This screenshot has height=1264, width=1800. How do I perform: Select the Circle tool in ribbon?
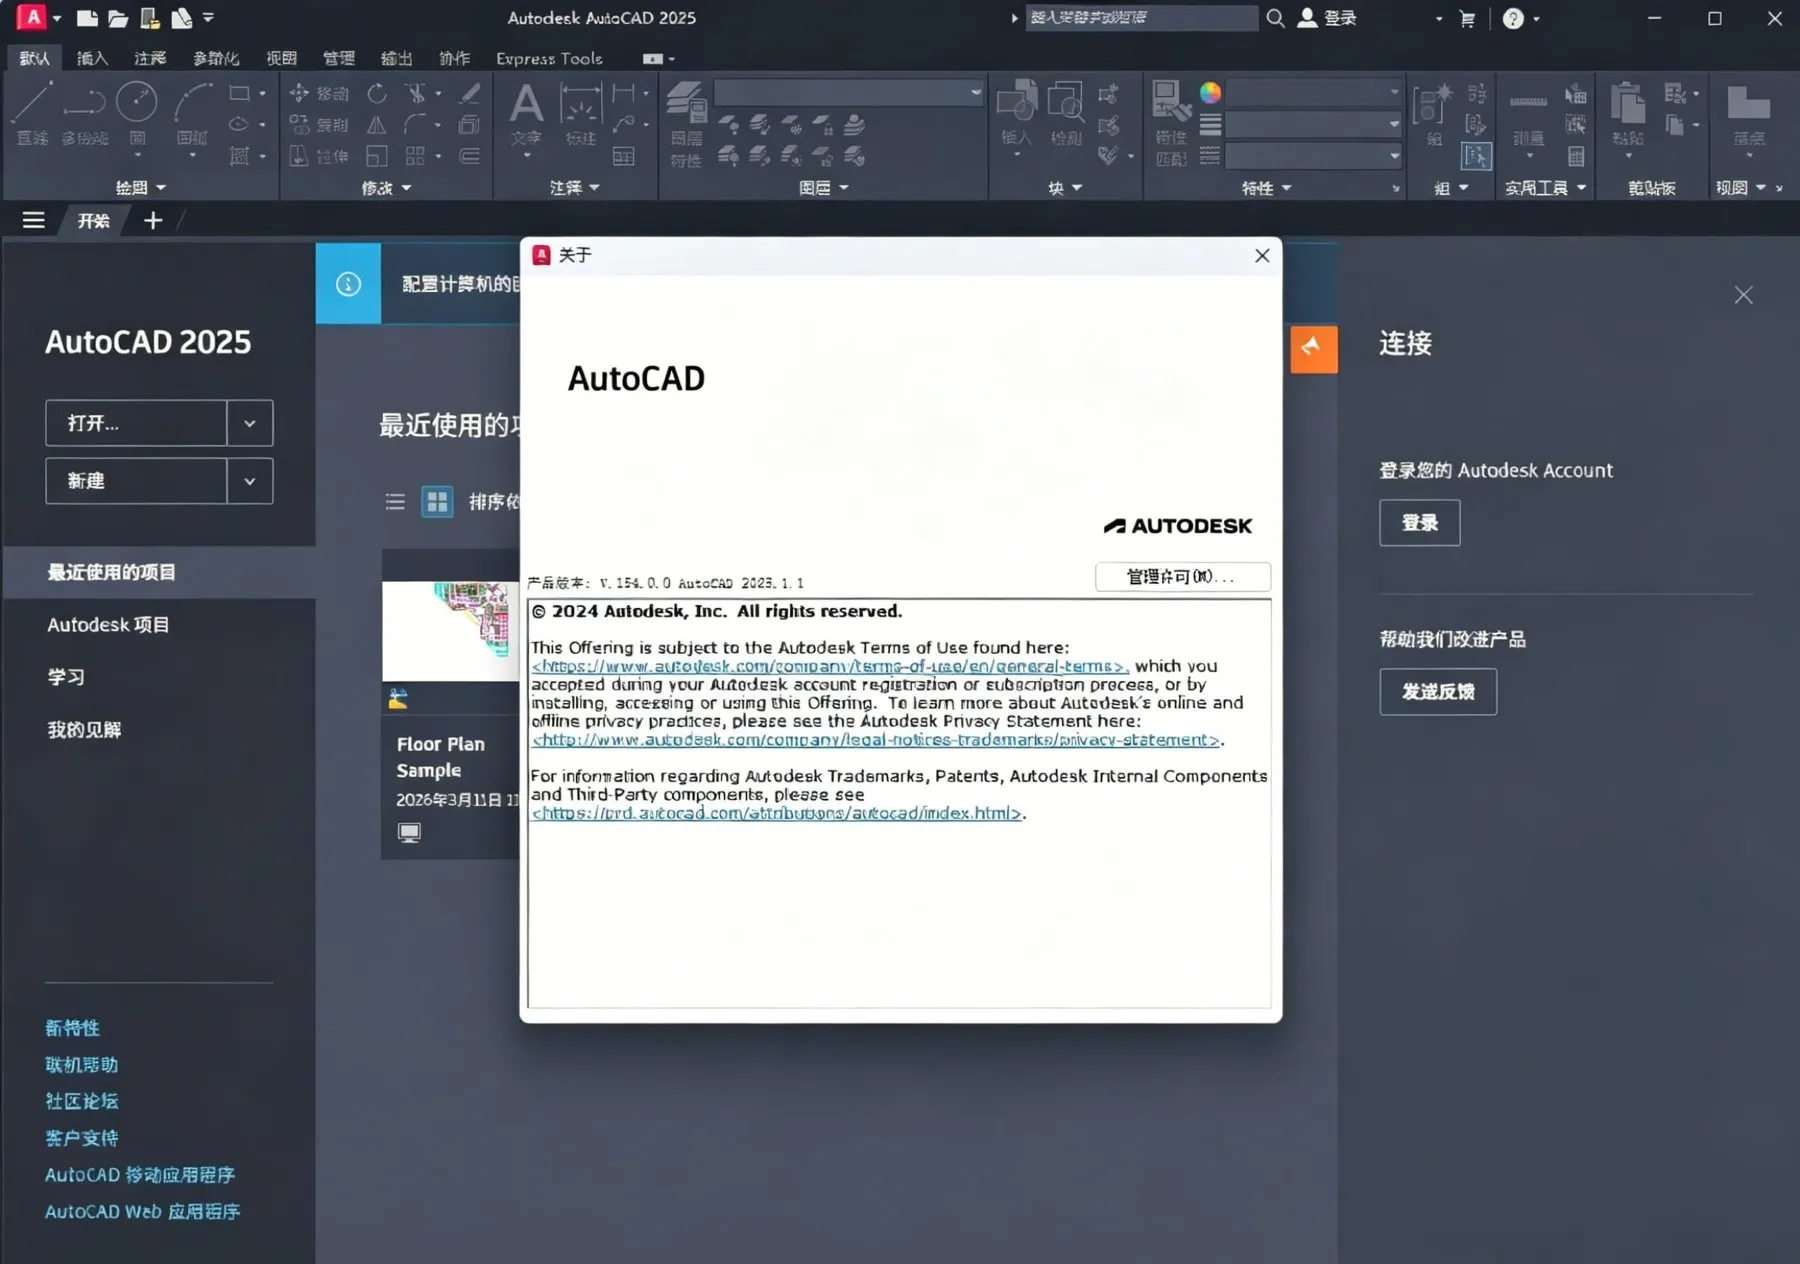coord(137,112)
